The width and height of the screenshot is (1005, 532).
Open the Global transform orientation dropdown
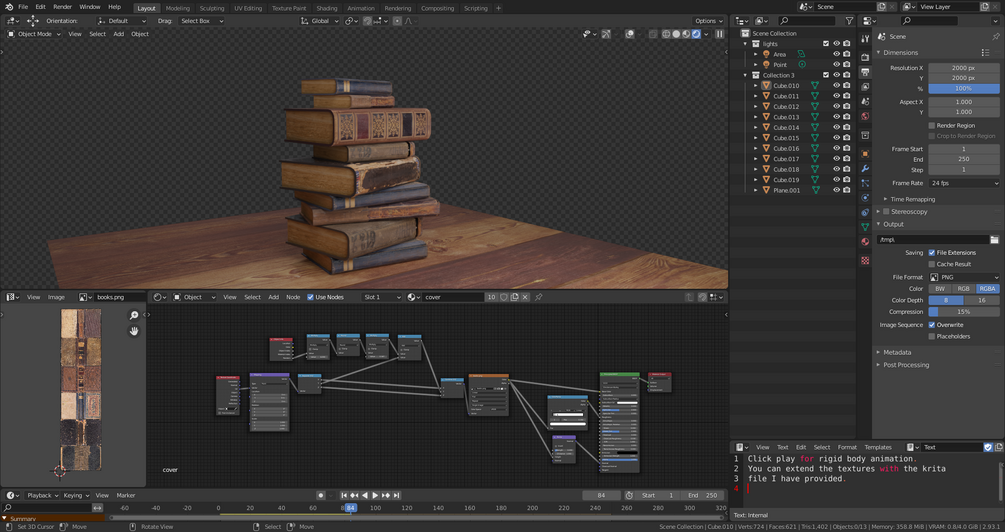point(320,21)
